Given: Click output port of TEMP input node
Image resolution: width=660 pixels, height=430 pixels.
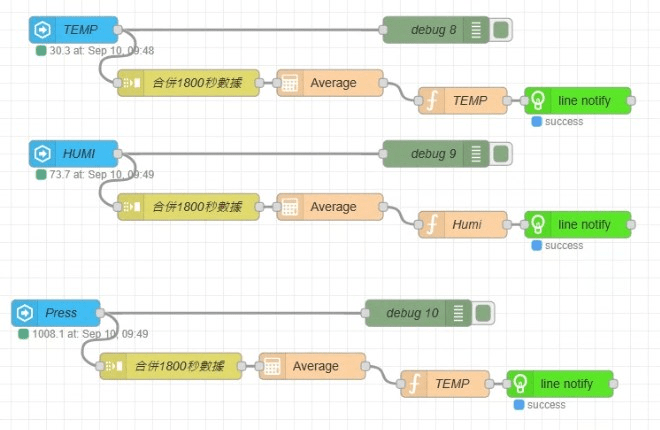Looking at the screenshot, I should pos(118,30).
